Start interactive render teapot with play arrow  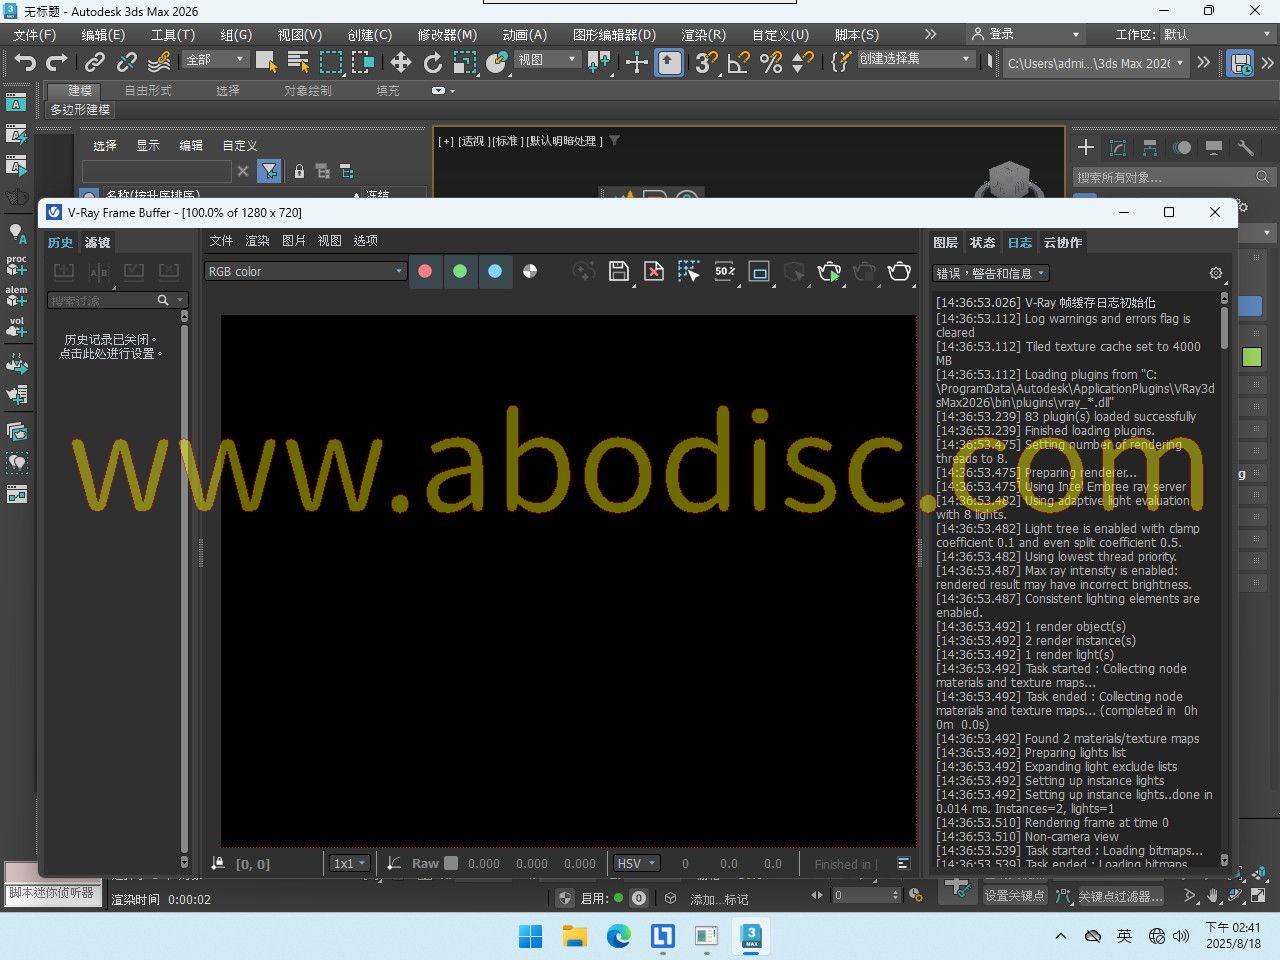pos(829,271)
